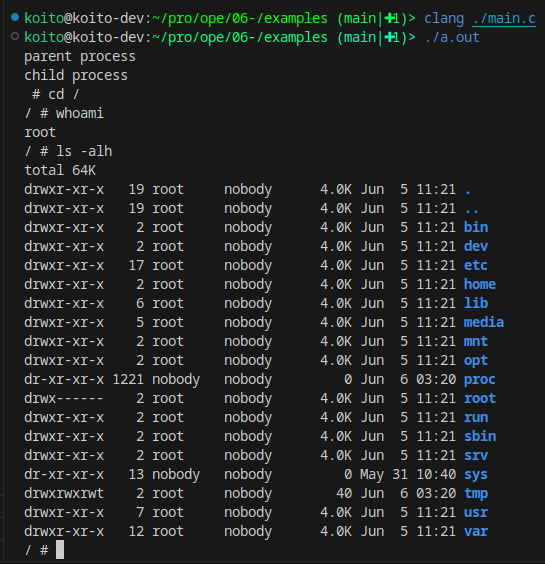Click the 'proc' directory name
The width and height of the screenshot is (545, 564).
[x=480, y=380]
